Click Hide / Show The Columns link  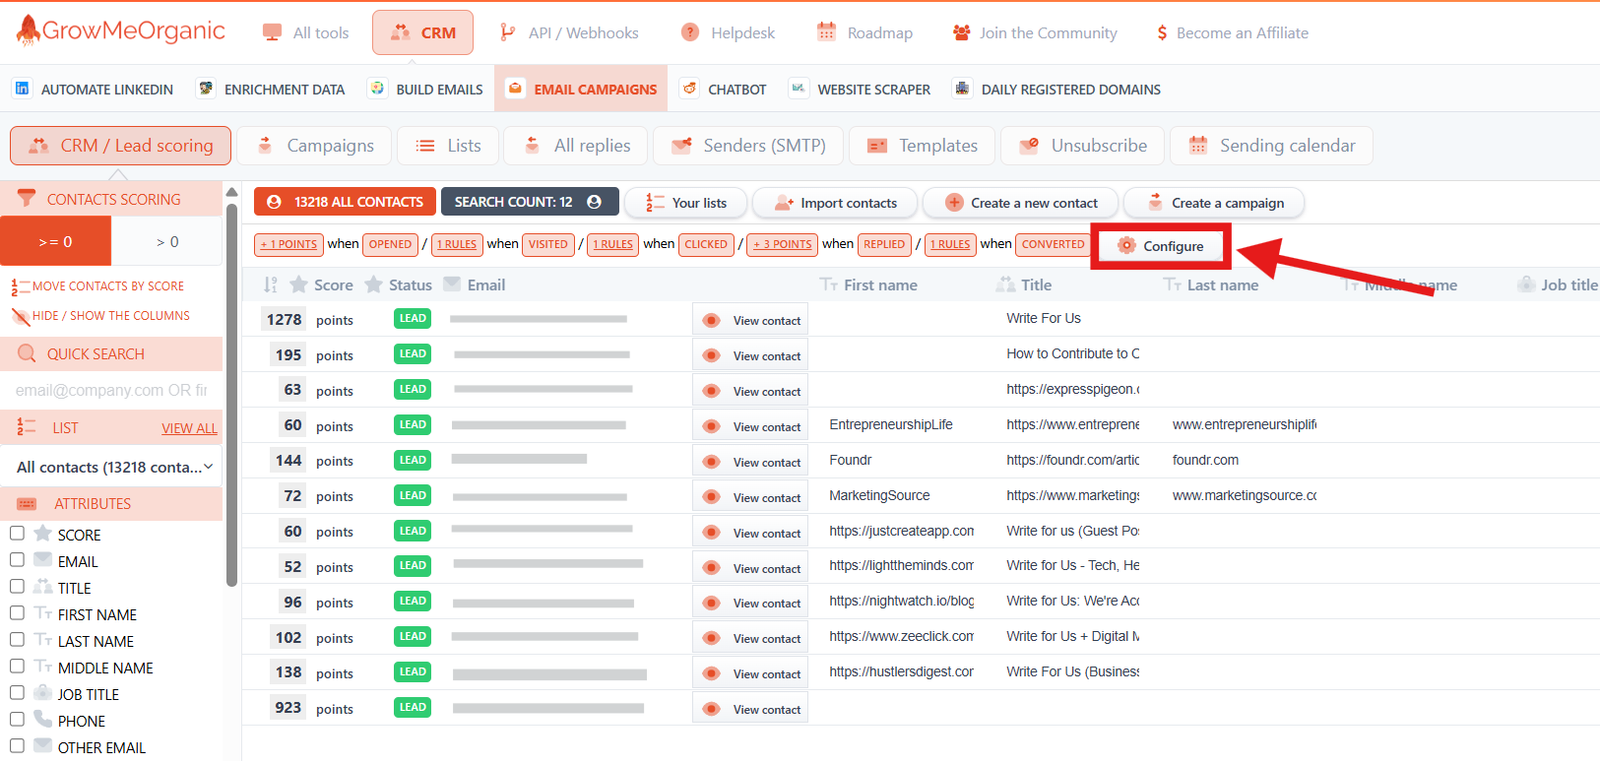[x=100, y=316]
